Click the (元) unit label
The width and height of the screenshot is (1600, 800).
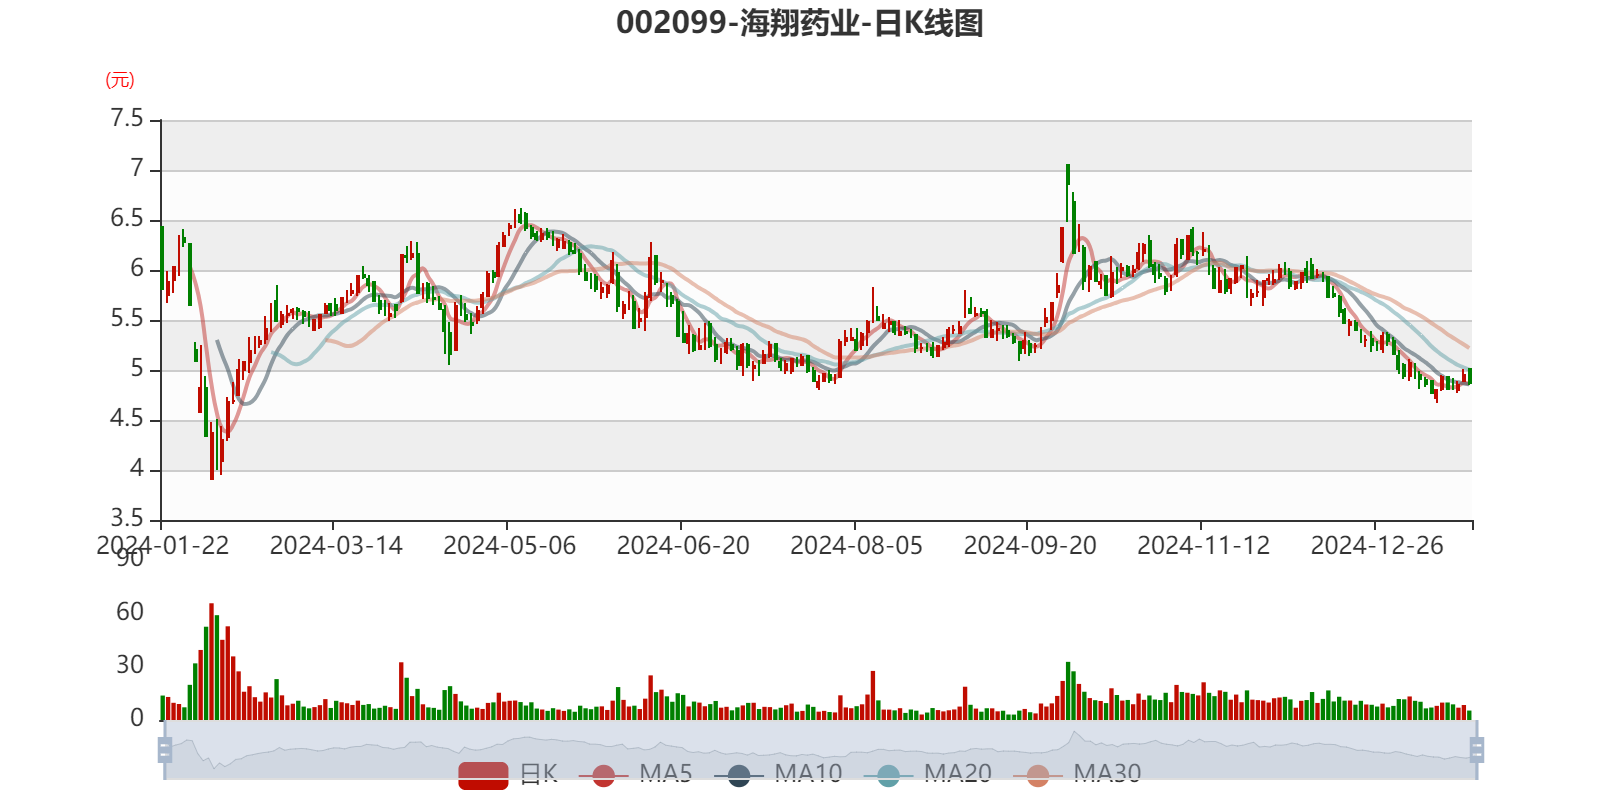coord(120,80)
